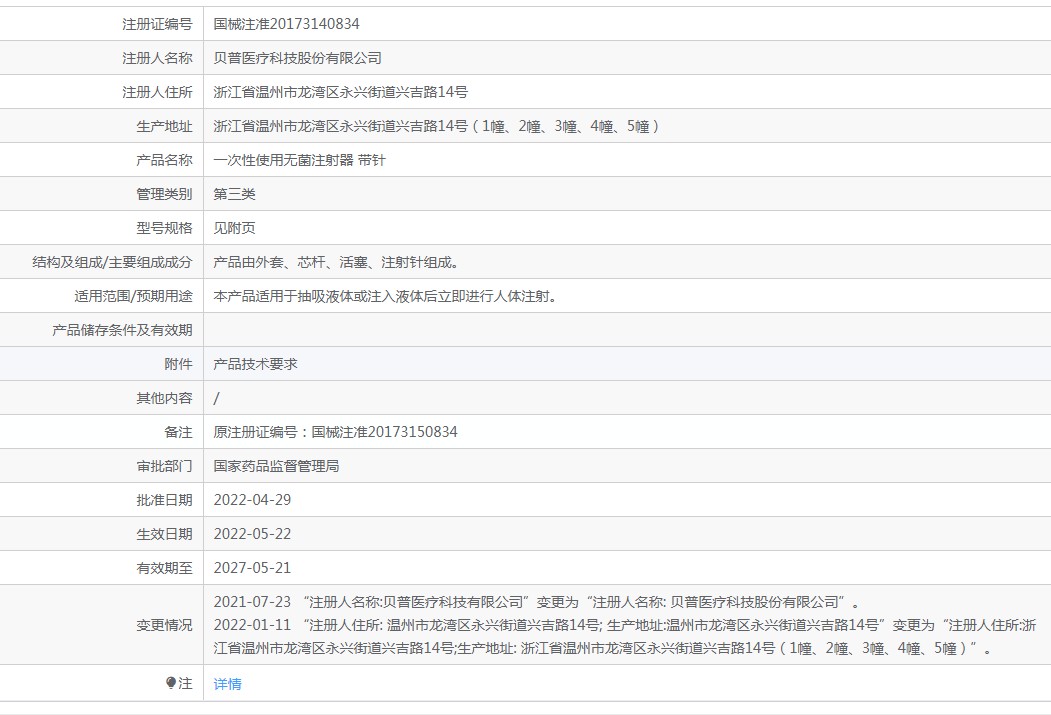Select registrant name 贝普医疗科技股份有限公司
1051x715 pixels.
point(298,58)
